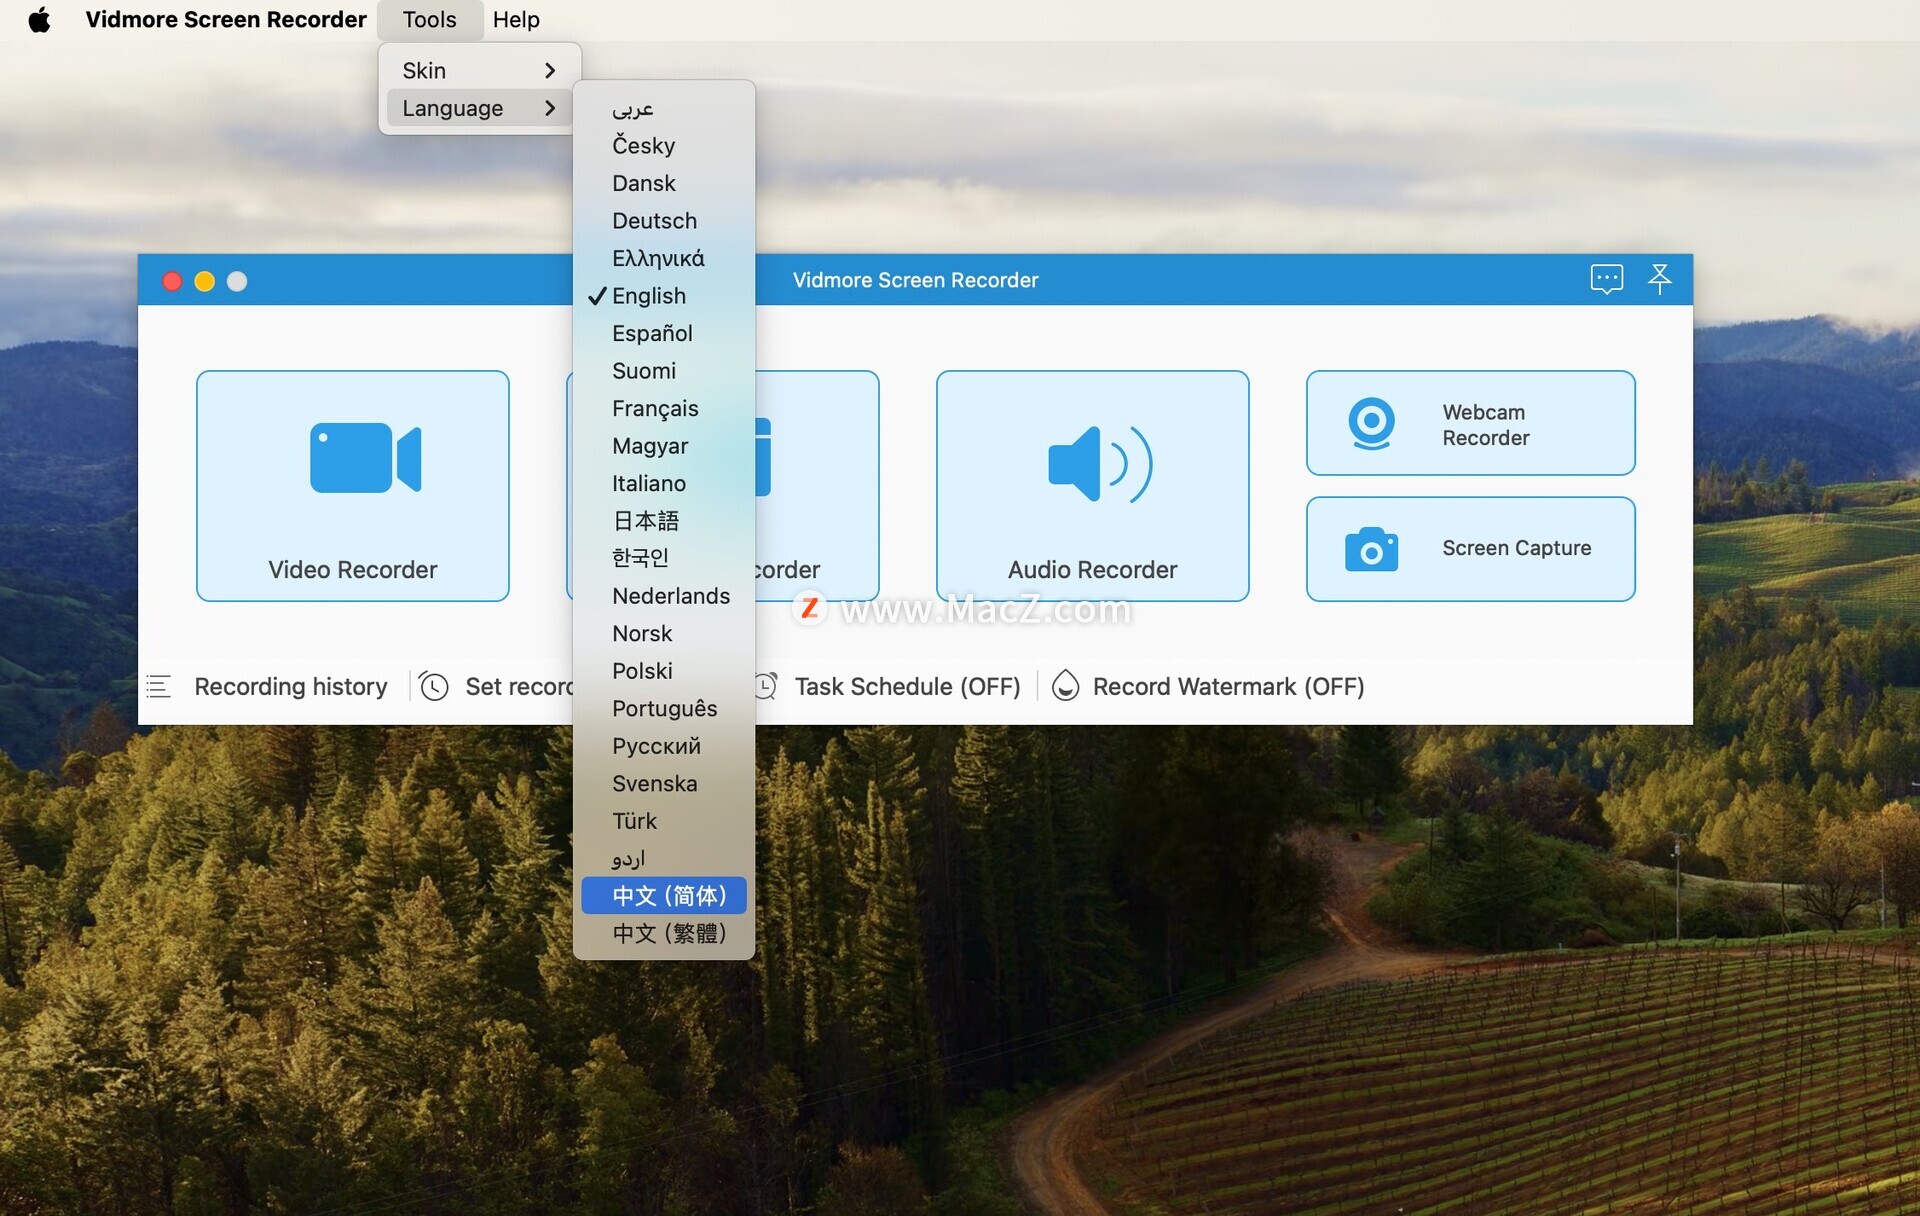The width and height of the screenshot is (1920, 1216).
Task: Select 한국인 language
Action: [x=664, y=558]
